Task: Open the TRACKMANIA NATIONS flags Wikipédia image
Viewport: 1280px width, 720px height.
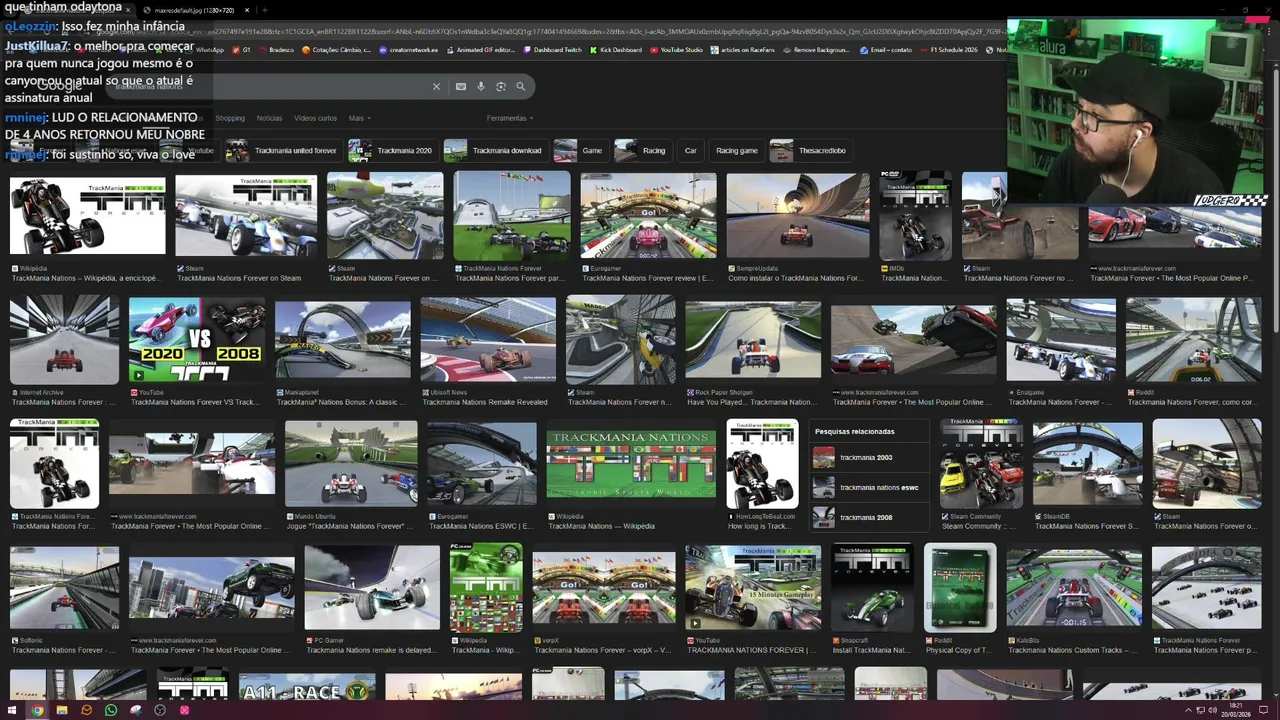Action: coord(630,464)
